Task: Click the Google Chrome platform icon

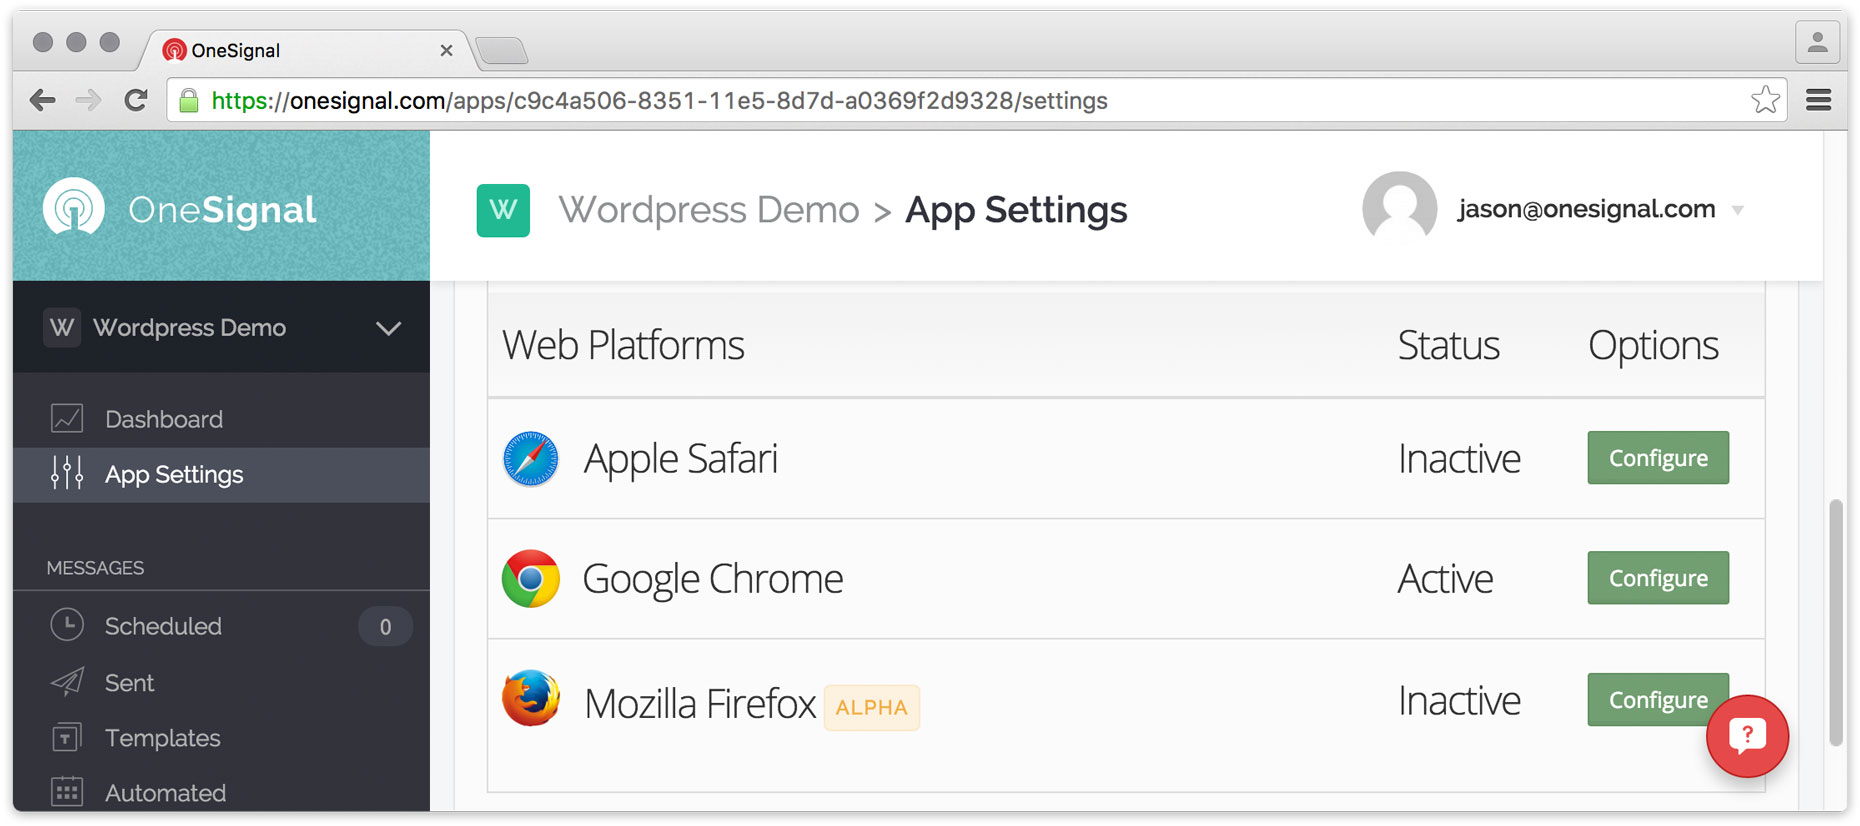Action: [x=530, y=579]
